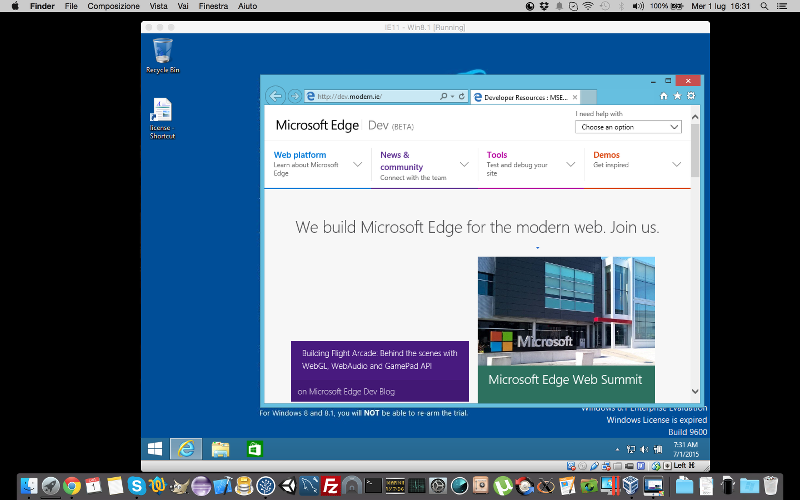The height and width of the screenshot is (500, 800).
Task: Open blank new tab button in IE
Action: [588, 97]
